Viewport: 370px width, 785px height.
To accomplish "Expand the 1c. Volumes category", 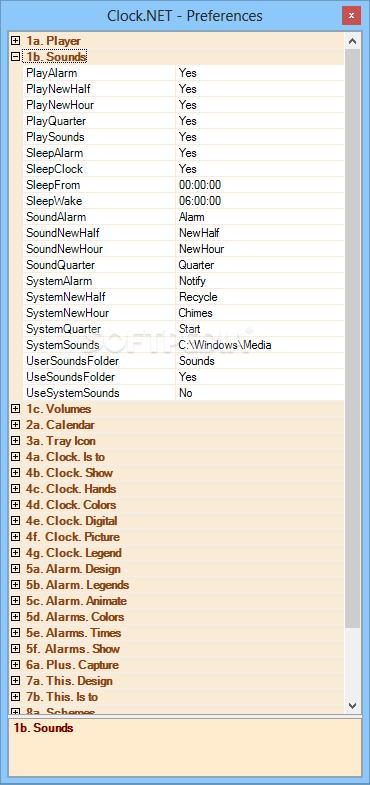I will pyautogui.click(x=16, y=409).
